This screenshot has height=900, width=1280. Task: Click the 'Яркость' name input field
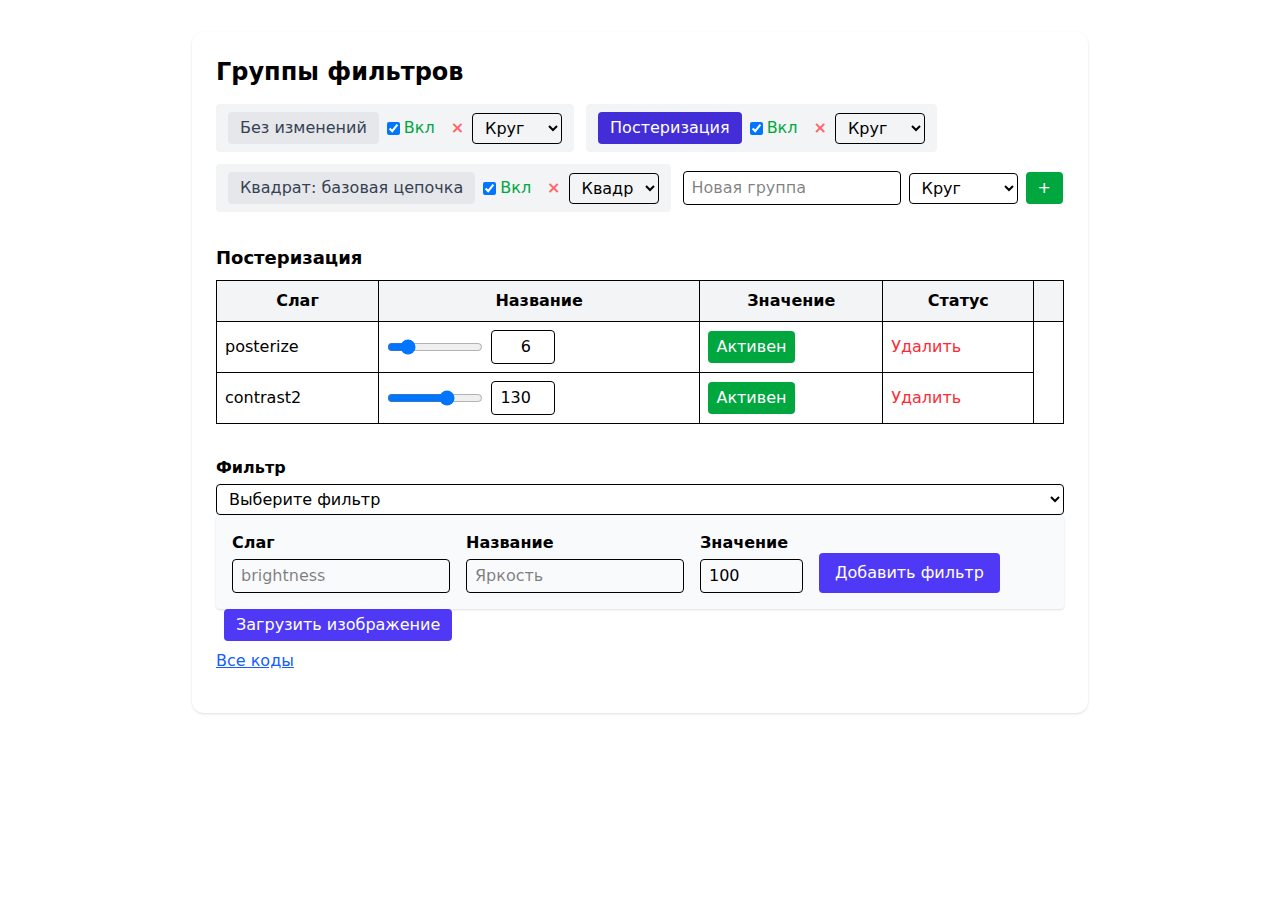[575, 576]
